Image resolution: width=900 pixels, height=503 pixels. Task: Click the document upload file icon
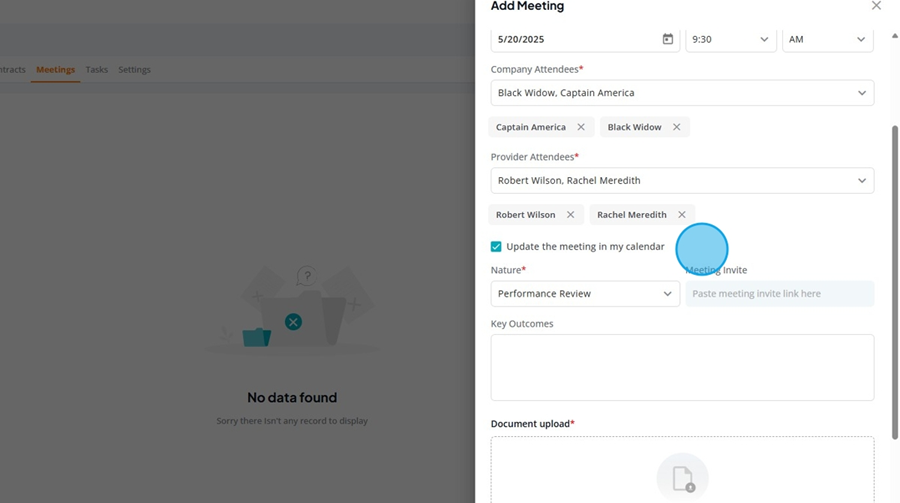pos(682,478)
